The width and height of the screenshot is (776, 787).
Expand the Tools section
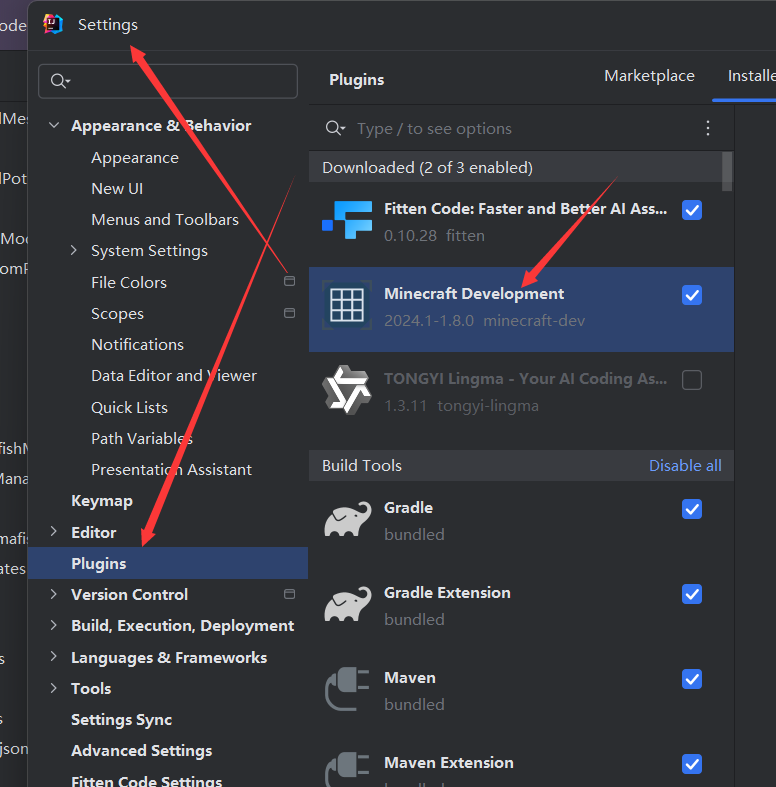[54, 688]
